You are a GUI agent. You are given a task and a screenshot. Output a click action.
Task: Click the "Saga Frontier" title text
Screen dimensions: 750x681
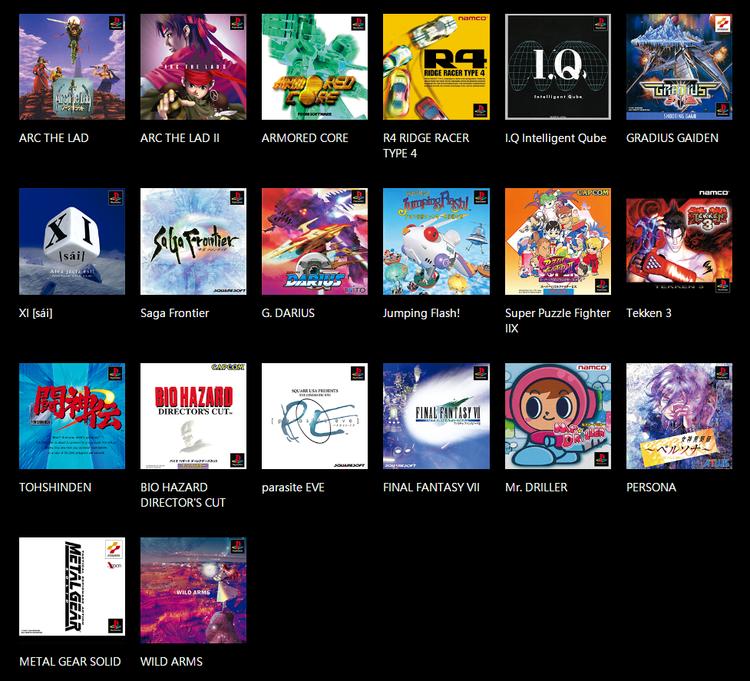point(175,313)
